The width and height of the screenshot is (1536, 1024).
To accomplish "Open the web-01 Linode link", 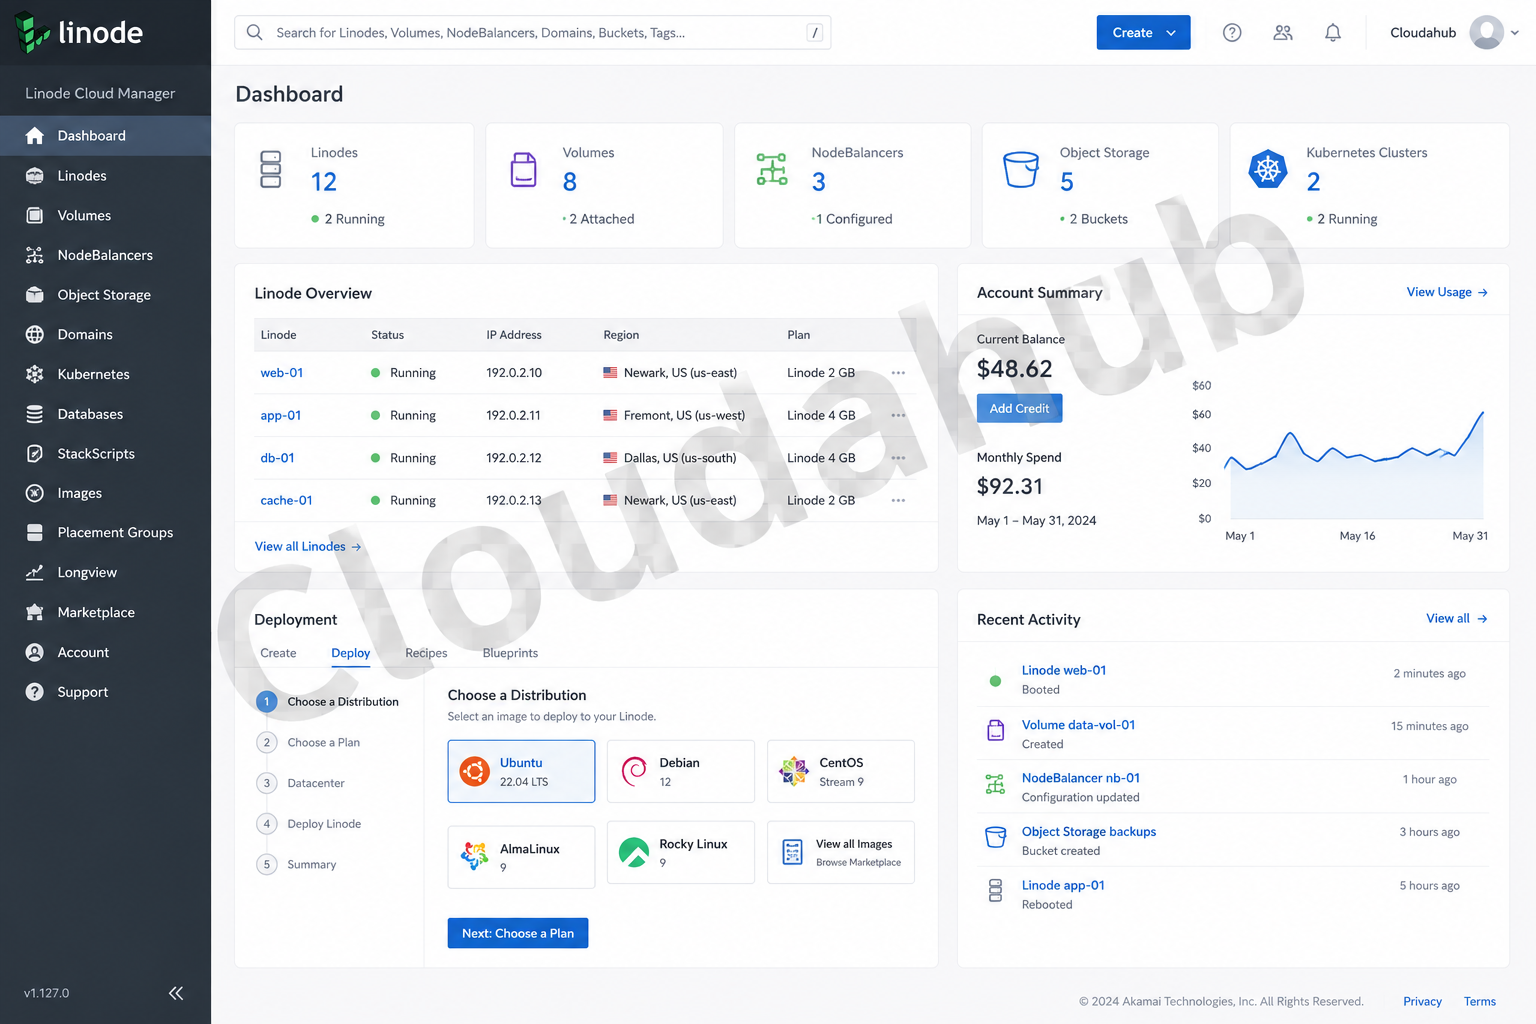I will click(x=282, y=373).
